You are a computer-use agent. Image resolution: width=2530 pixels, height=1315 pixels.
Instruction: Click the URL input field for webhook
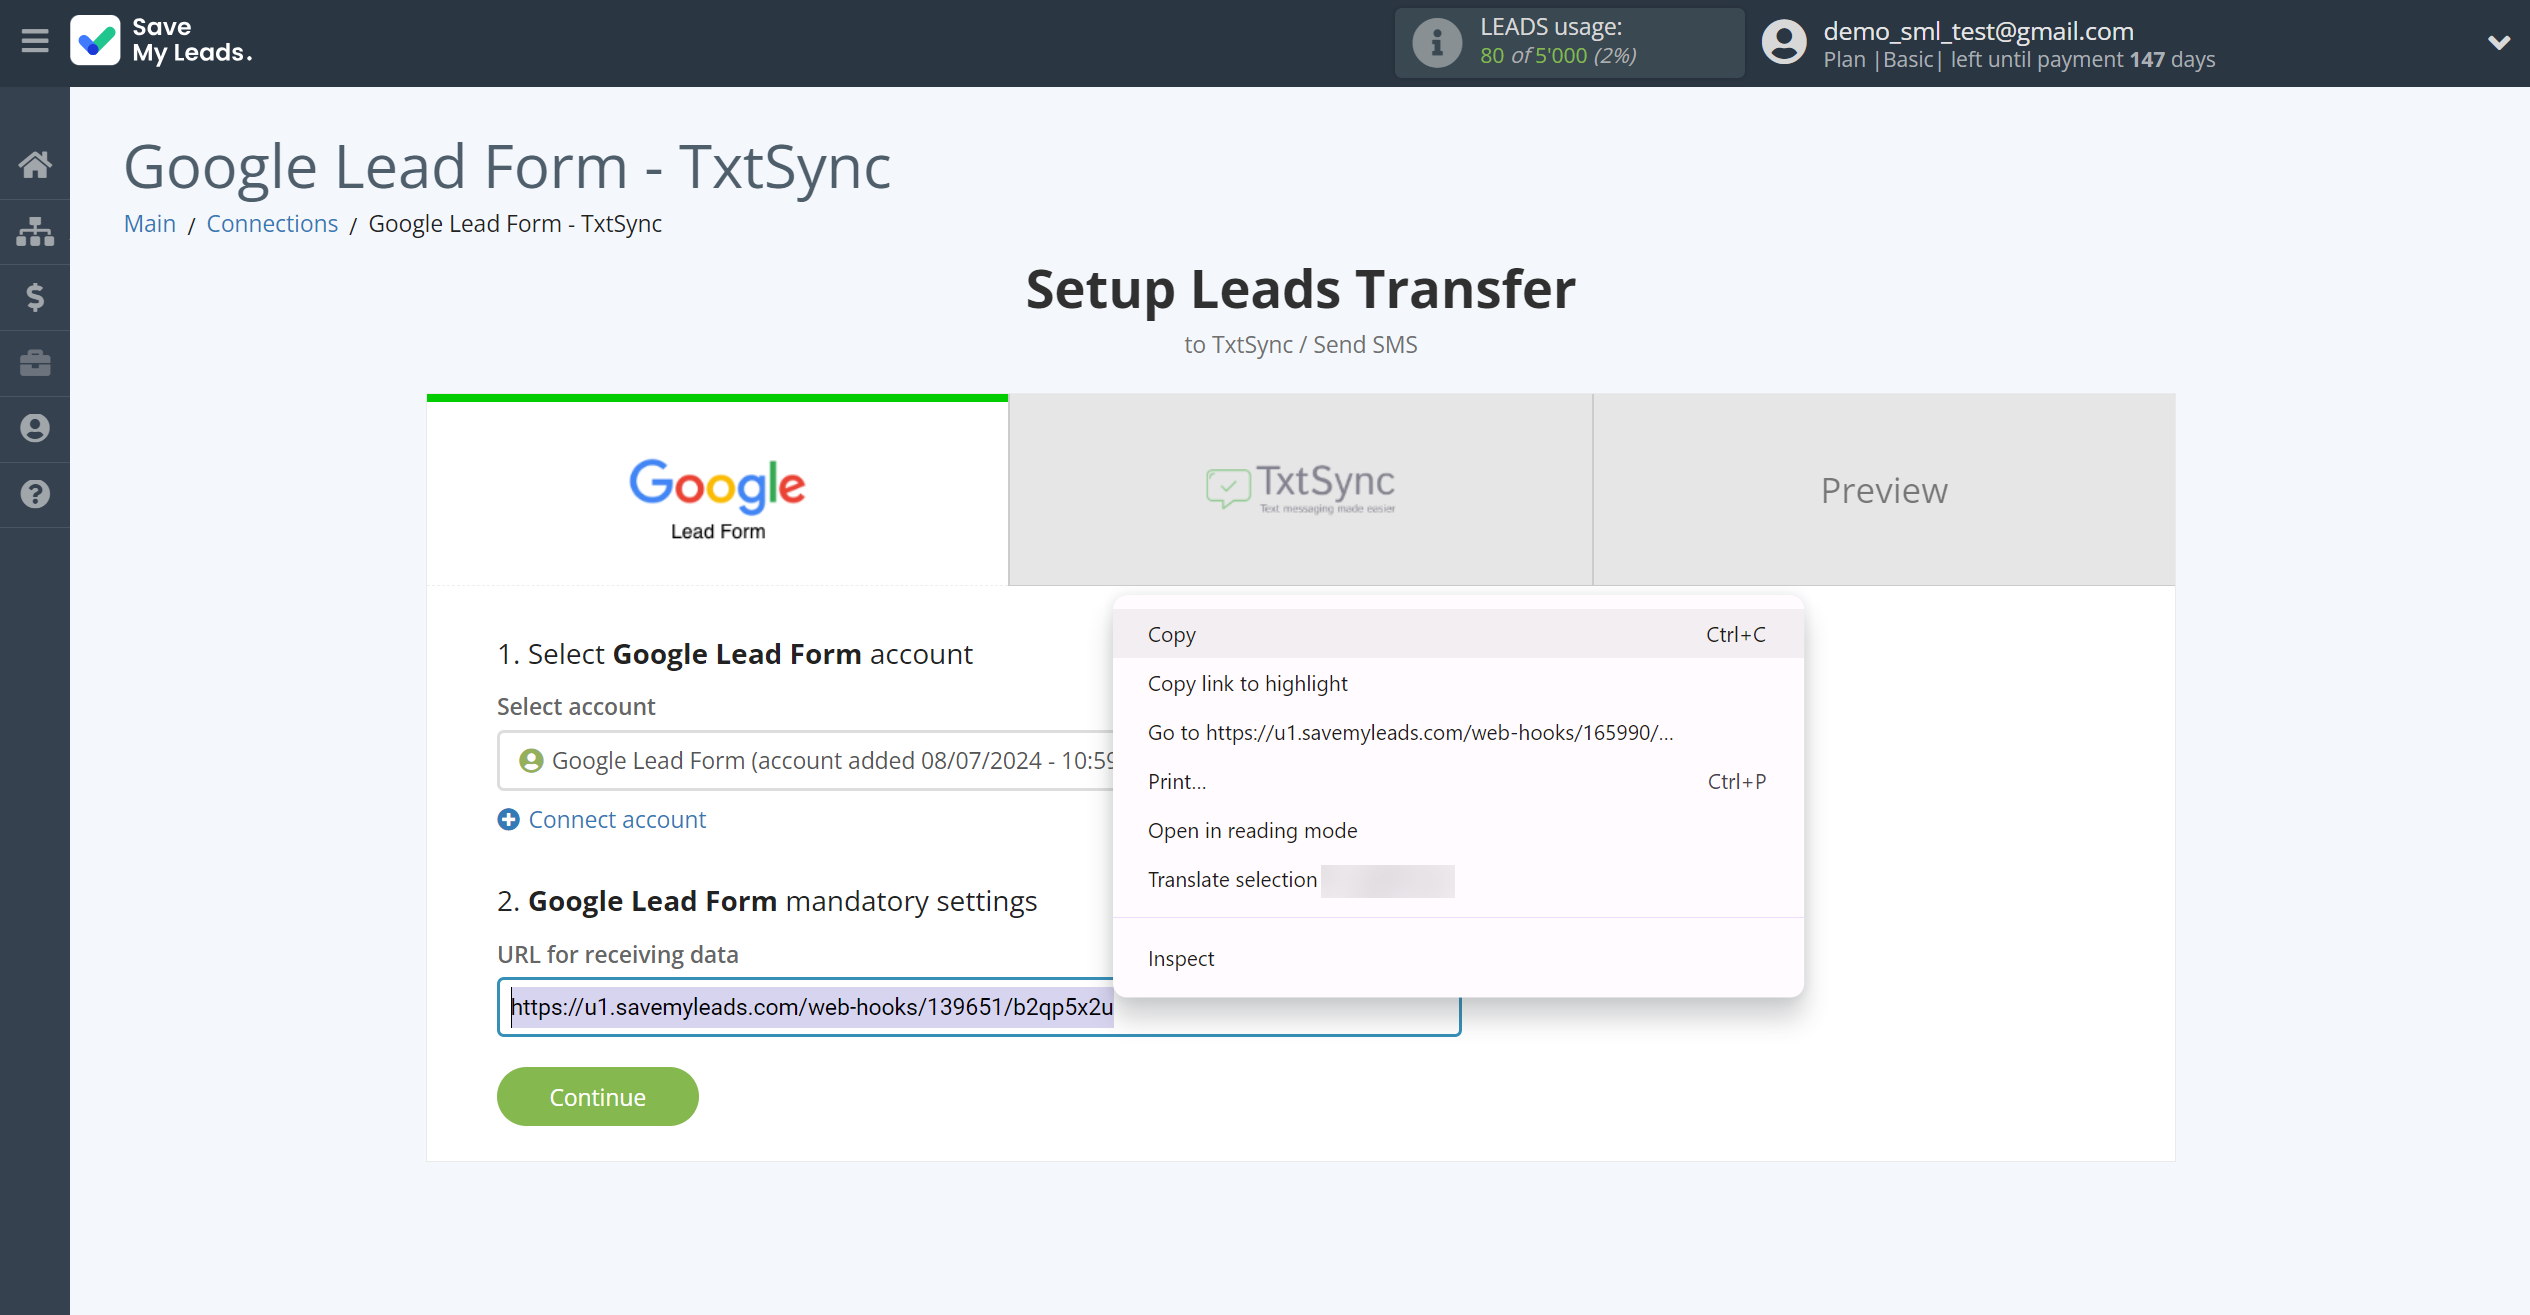(979, 1005)
